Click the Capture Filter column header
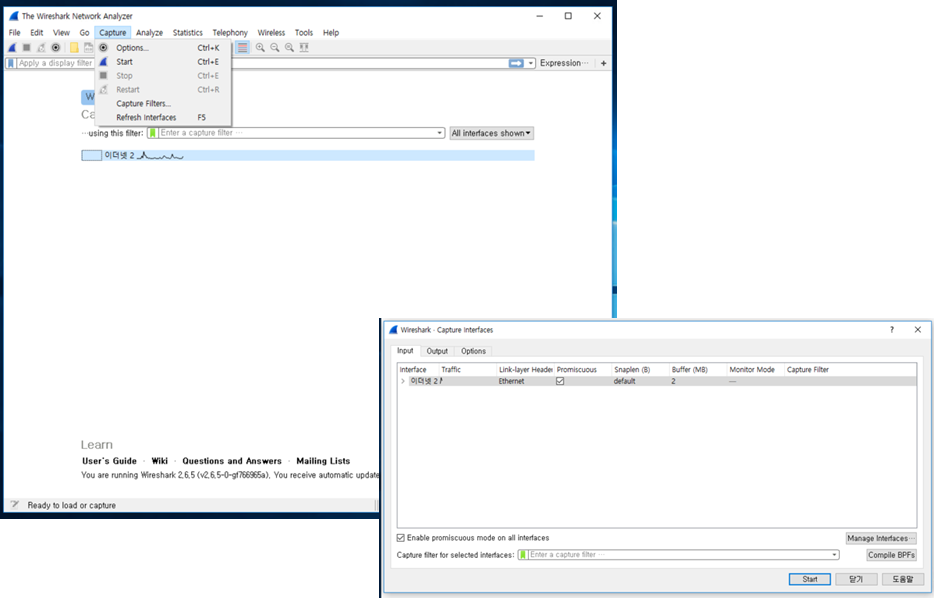The width and height of the screenshot is (934, 598). tap(808, 369)
